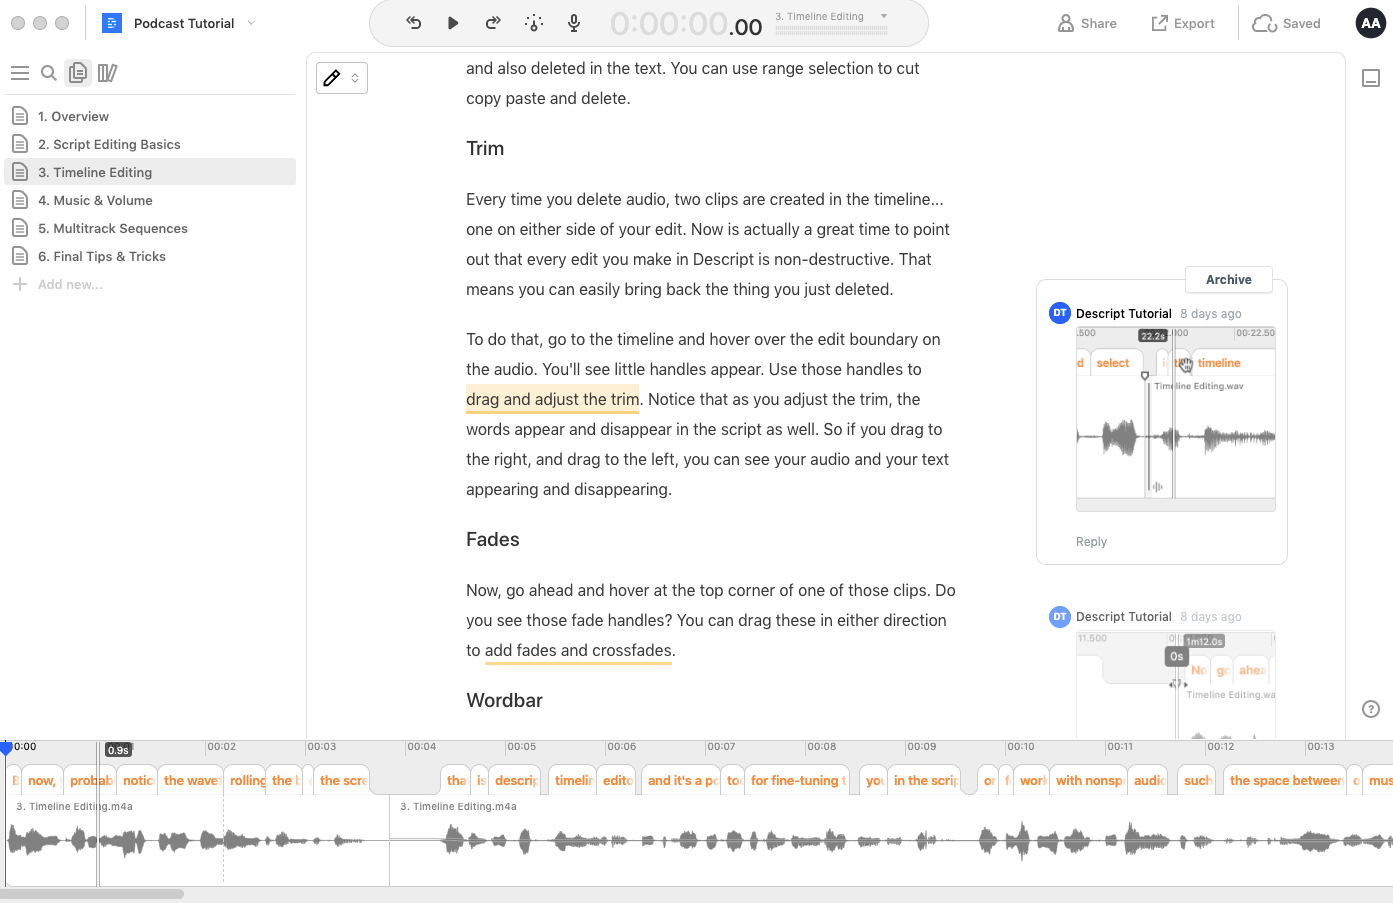Toggle the sidebar with the hamburger icon
This screenshot has width=1393, height=903.
tap(20, 73)
